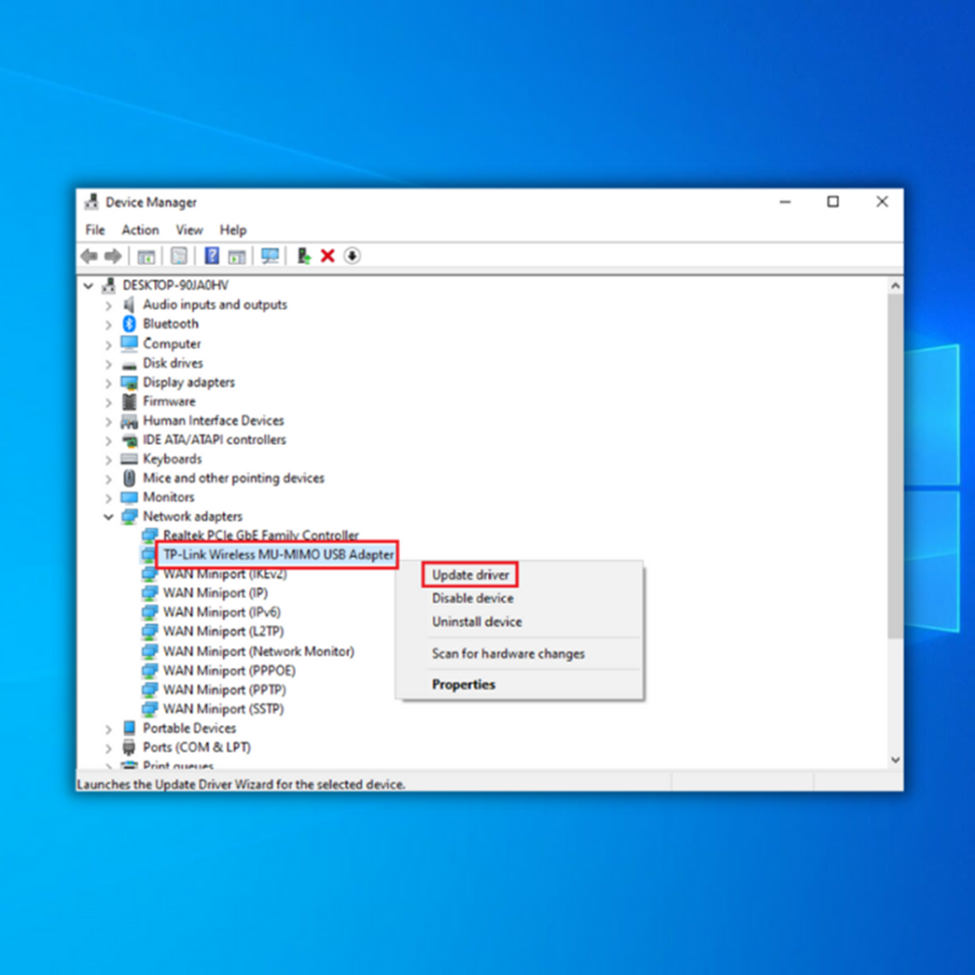Select WAN Miniport (SSTP)
This screenshot has height=975, width=975.
point(223,709)
